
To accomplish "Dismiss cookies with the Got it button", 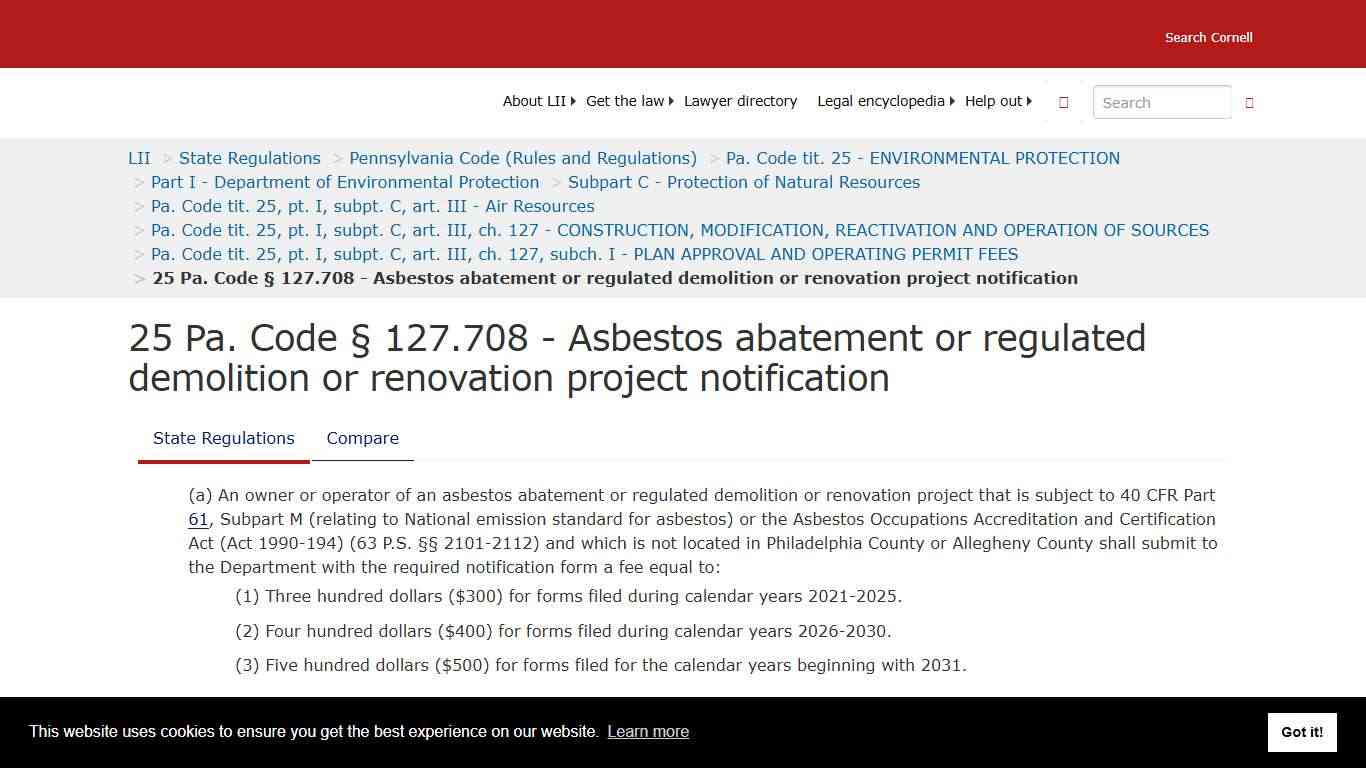I will click(1302, 732).
